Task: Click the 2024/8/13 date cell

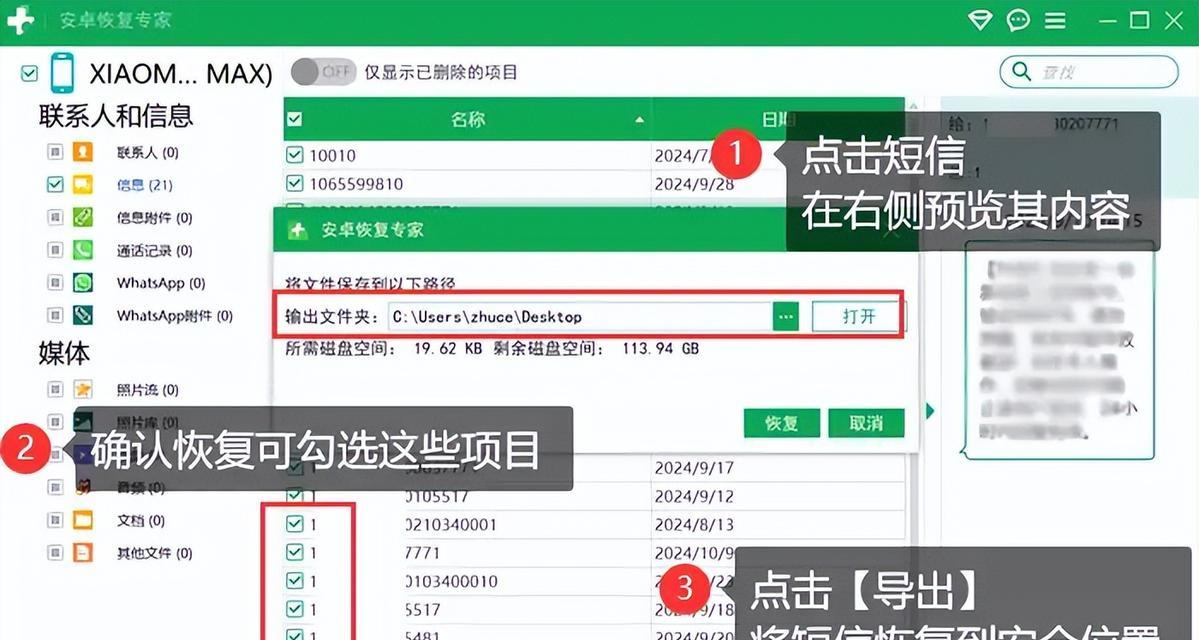Action: click(x=694, y=525)
